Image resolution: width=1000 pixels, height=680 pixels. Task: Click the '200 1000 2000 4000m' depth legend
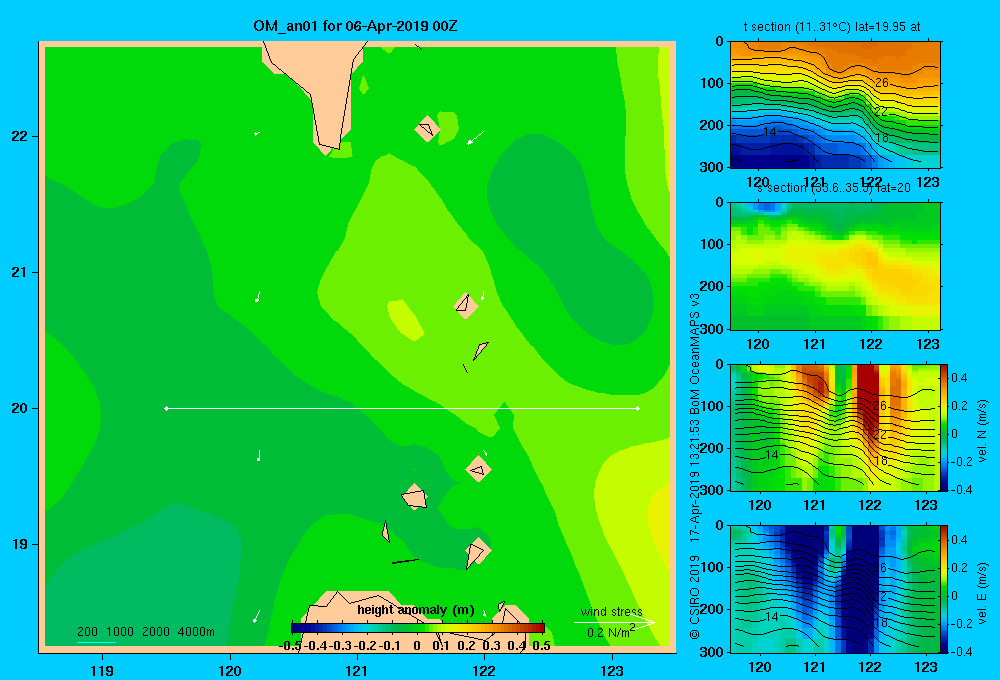click(145, 632)
